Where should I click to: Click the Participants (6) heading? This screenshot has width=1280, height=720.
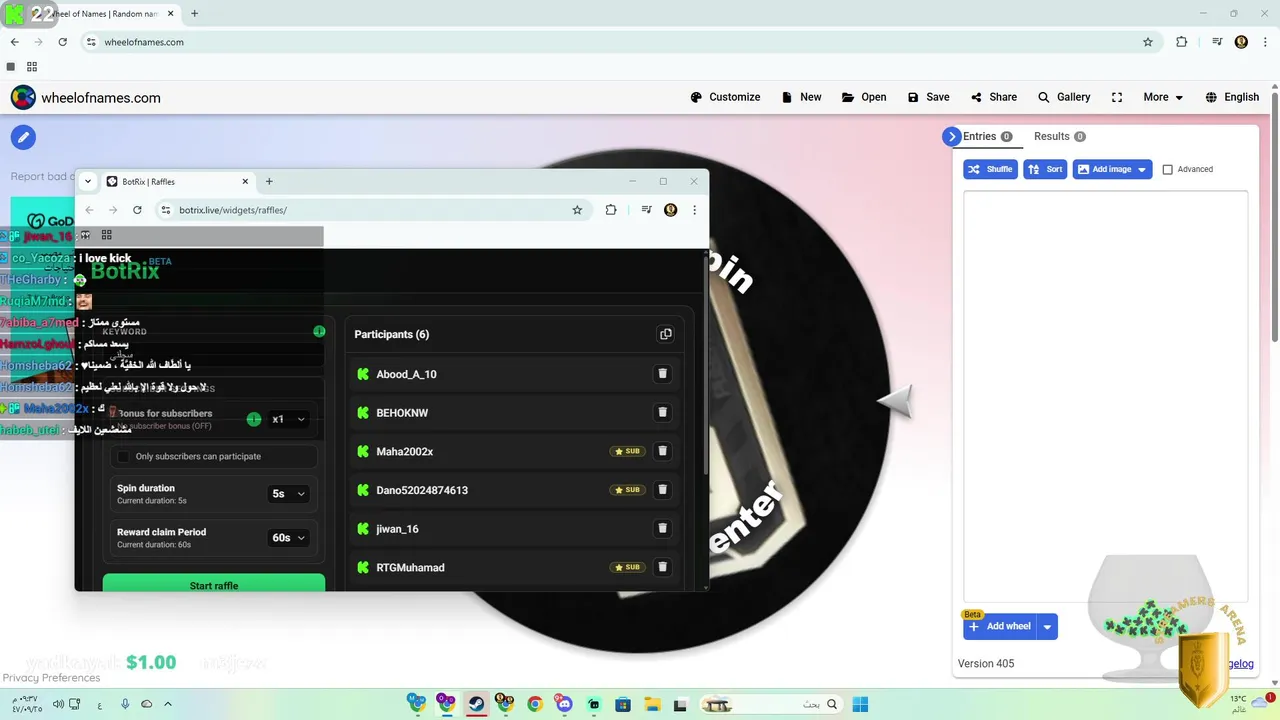pos(392,334)
